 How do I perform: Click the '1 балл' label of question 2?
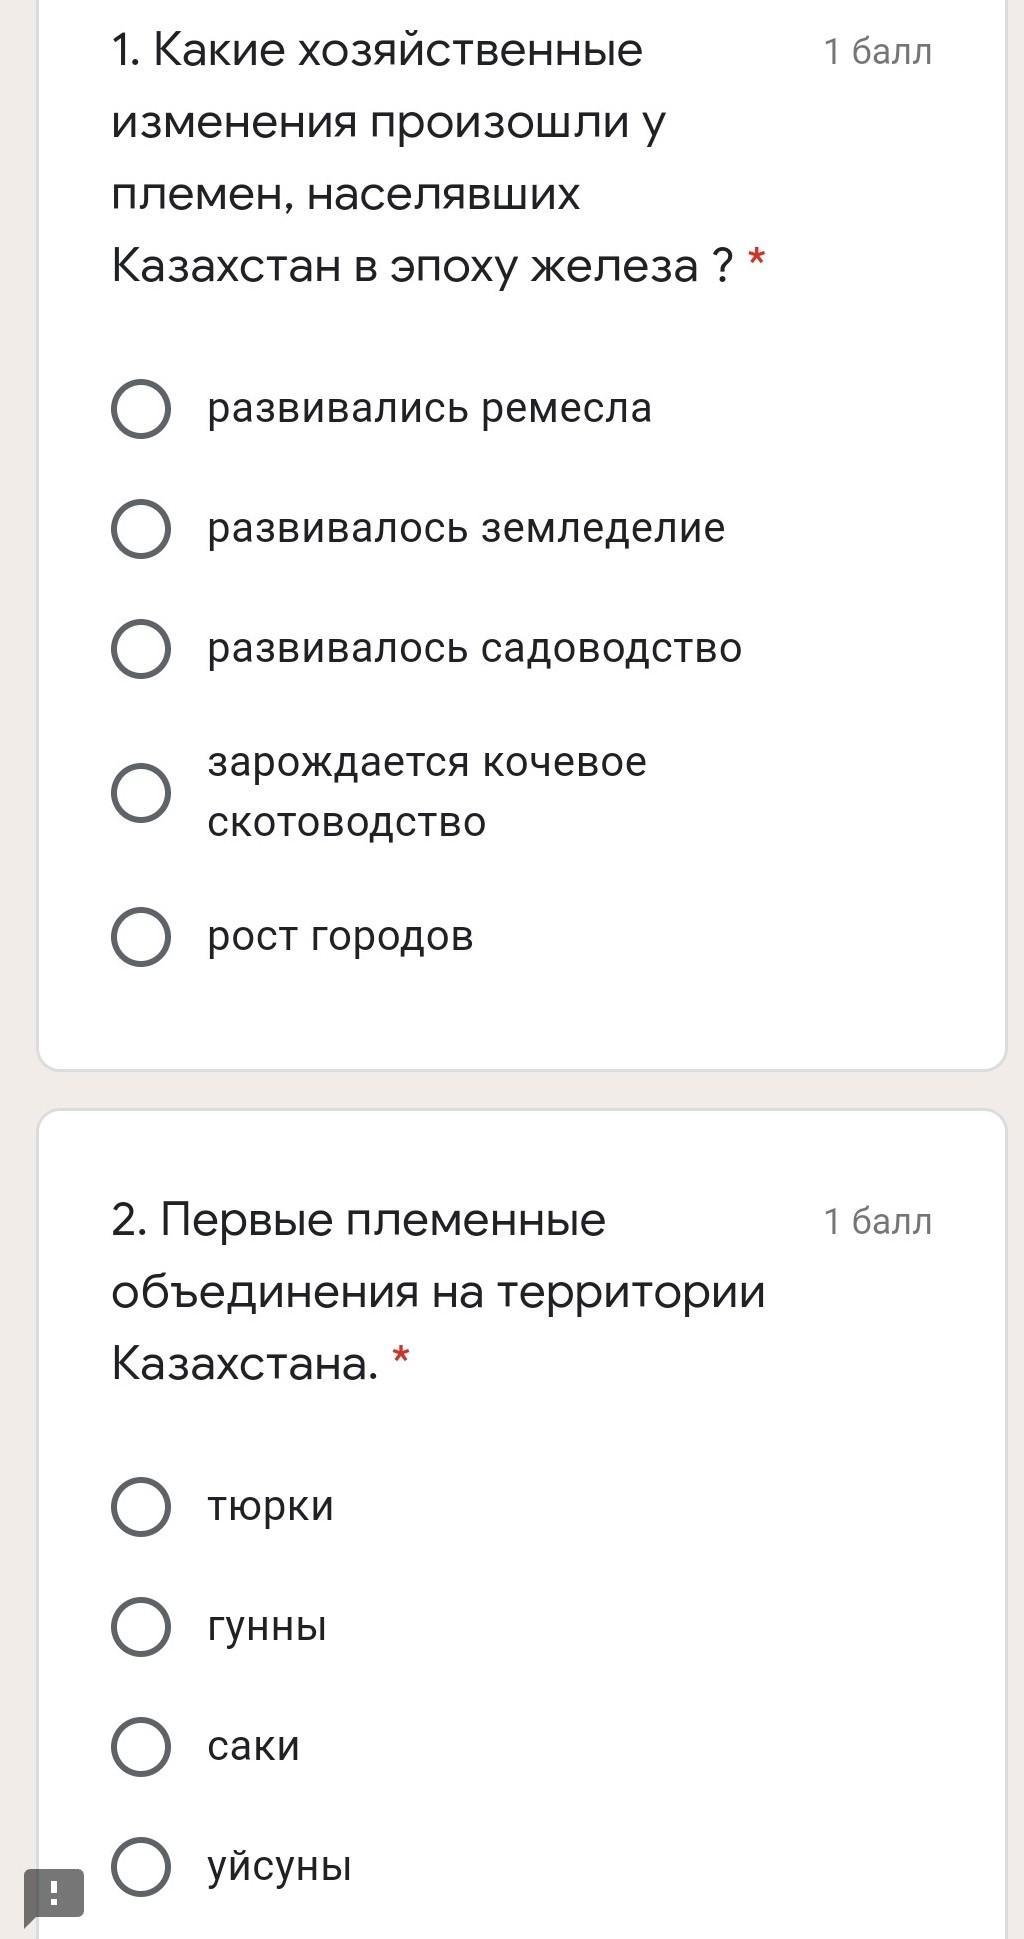point(877,1222)
